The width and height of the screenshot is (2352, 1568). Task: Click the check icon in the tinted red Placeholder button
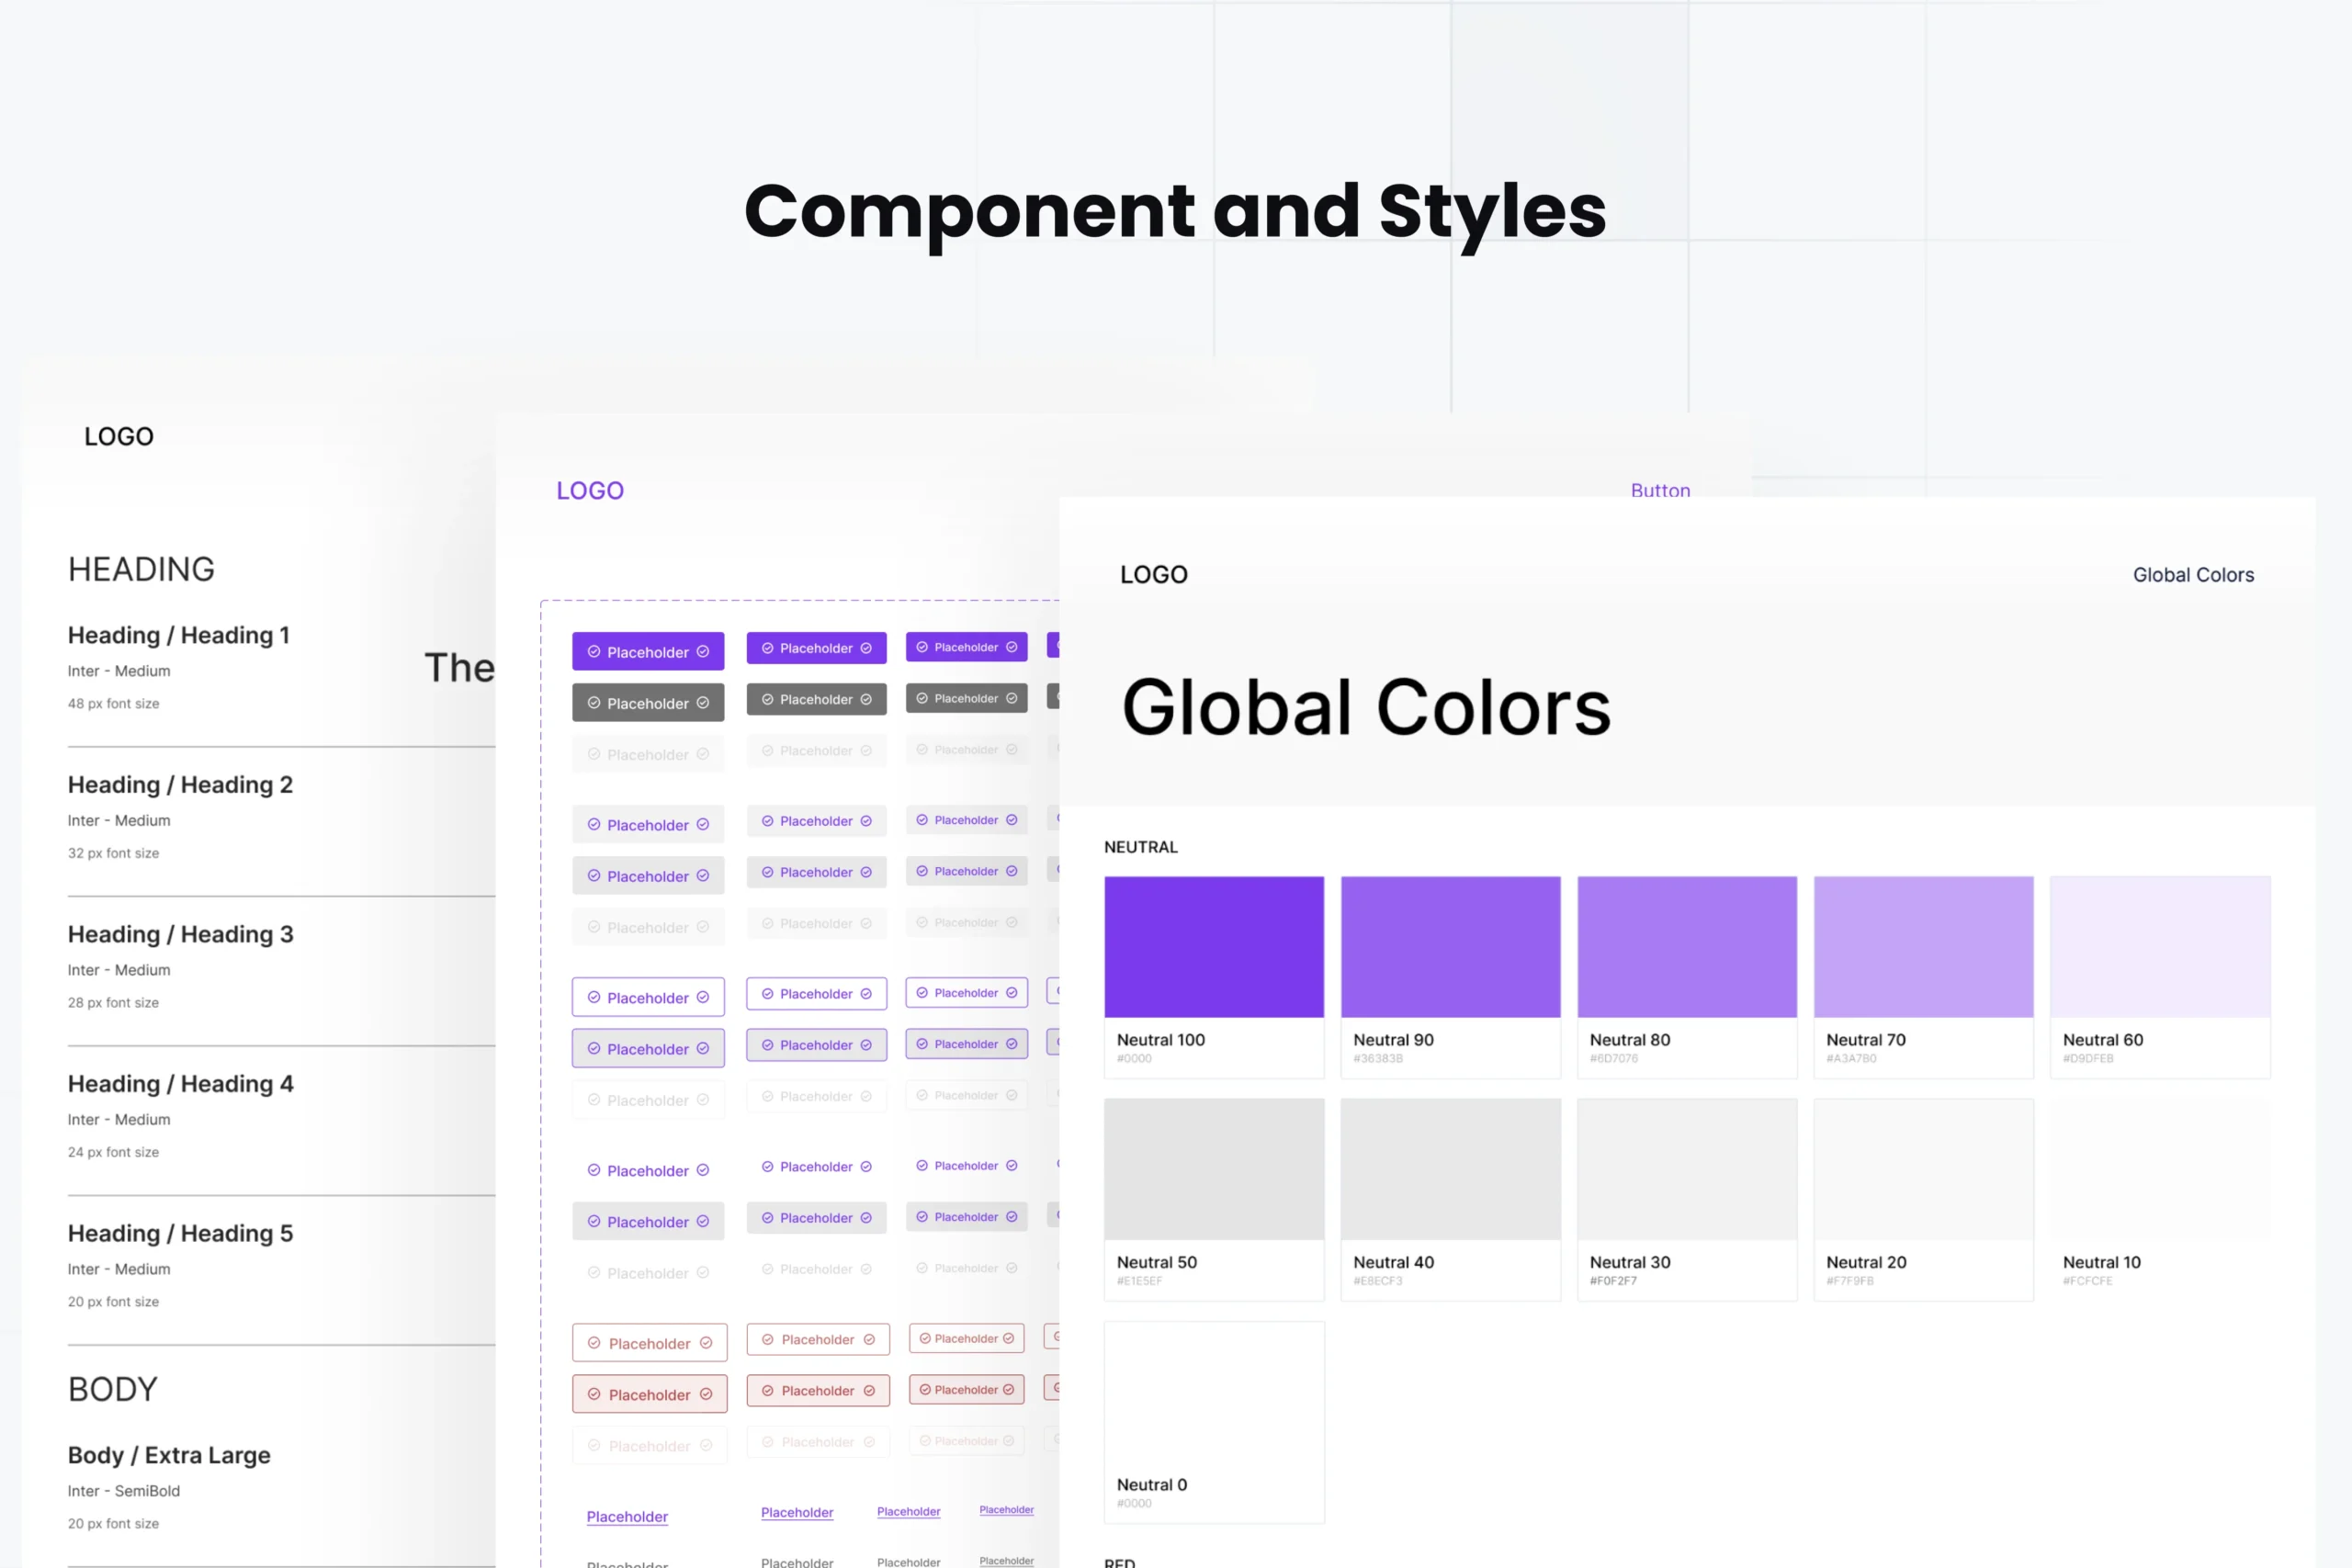point(596,1395)
